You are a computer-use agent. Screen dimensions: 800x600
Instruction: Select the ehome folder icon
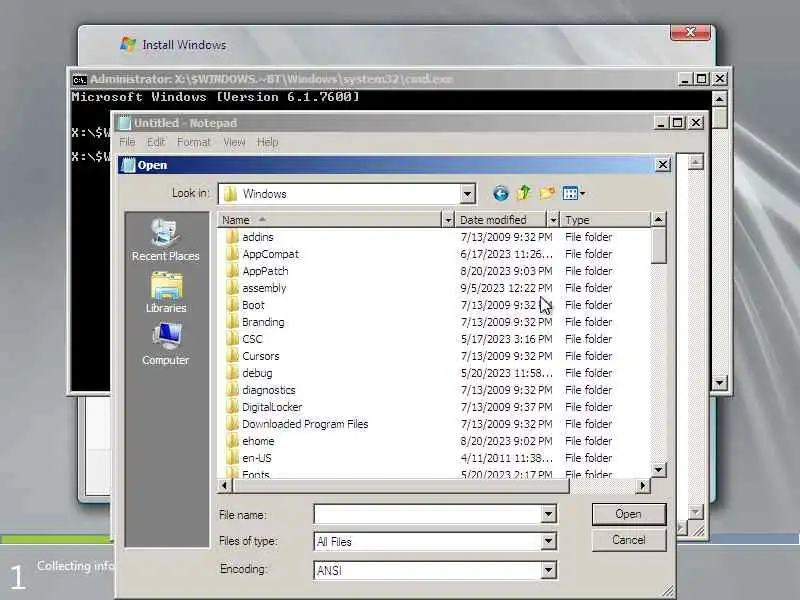click(x=232, y=441)
